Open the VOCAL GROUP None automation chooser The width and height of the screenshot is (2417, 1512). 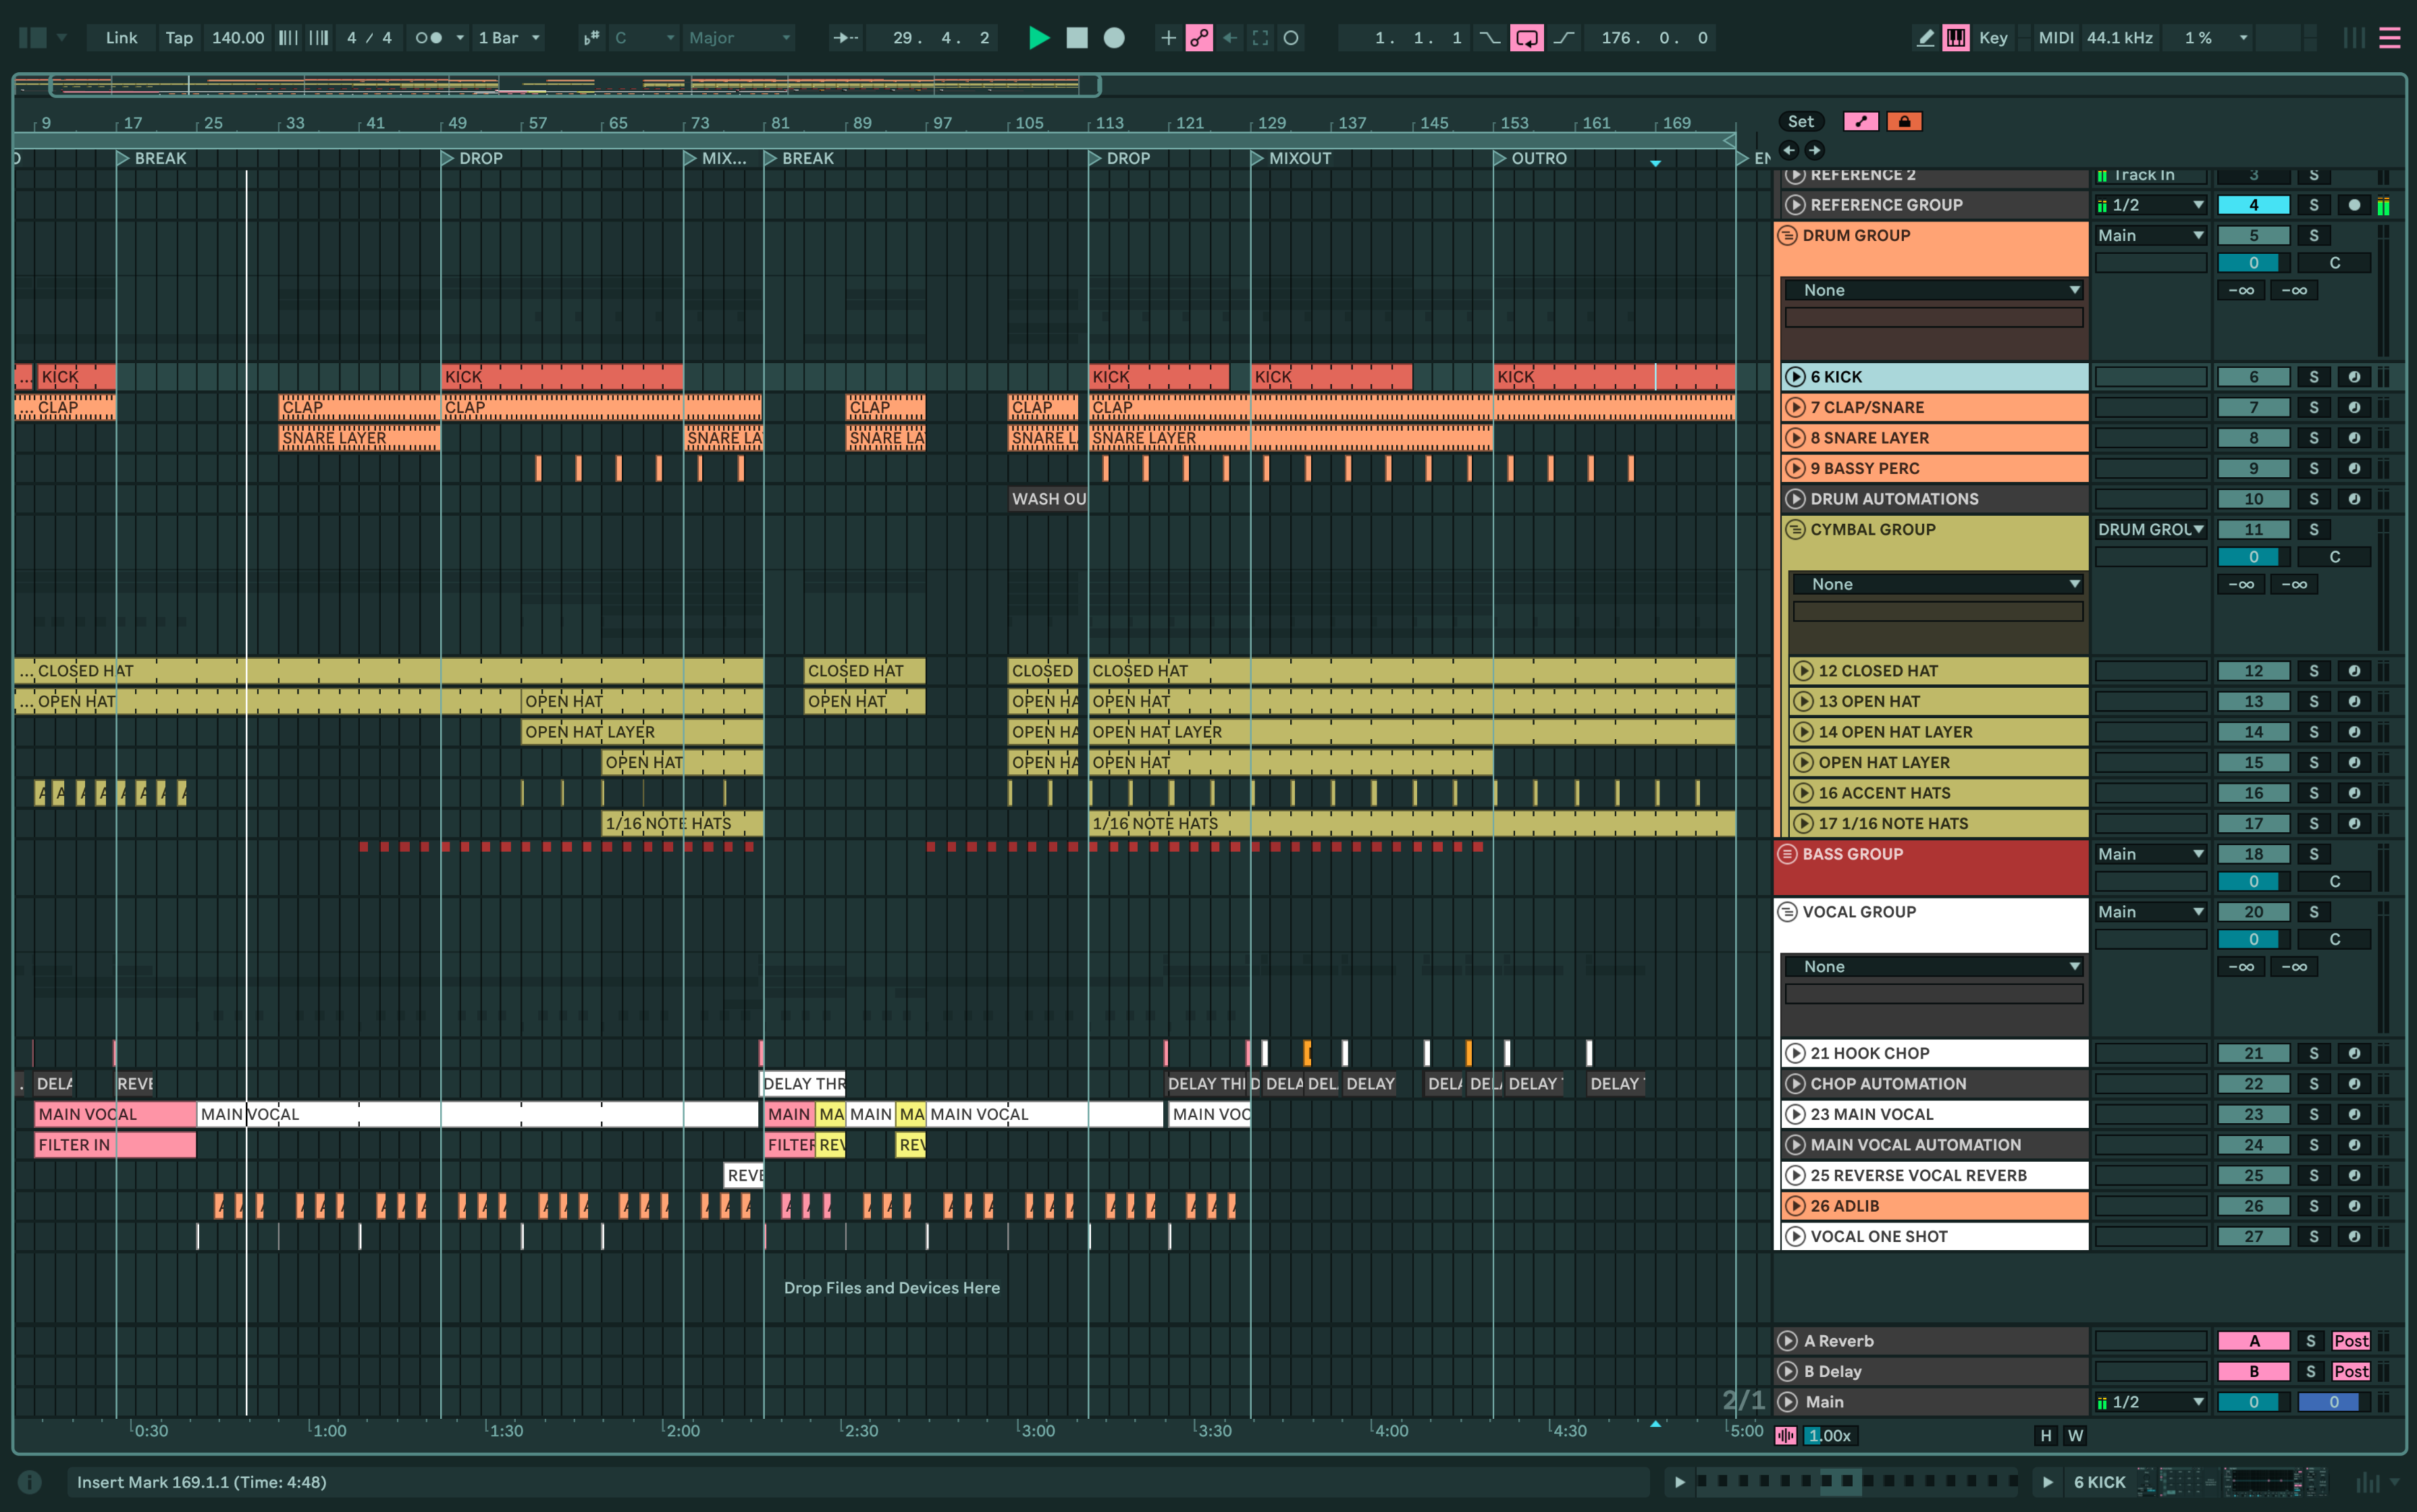(x=1933, y=967)
